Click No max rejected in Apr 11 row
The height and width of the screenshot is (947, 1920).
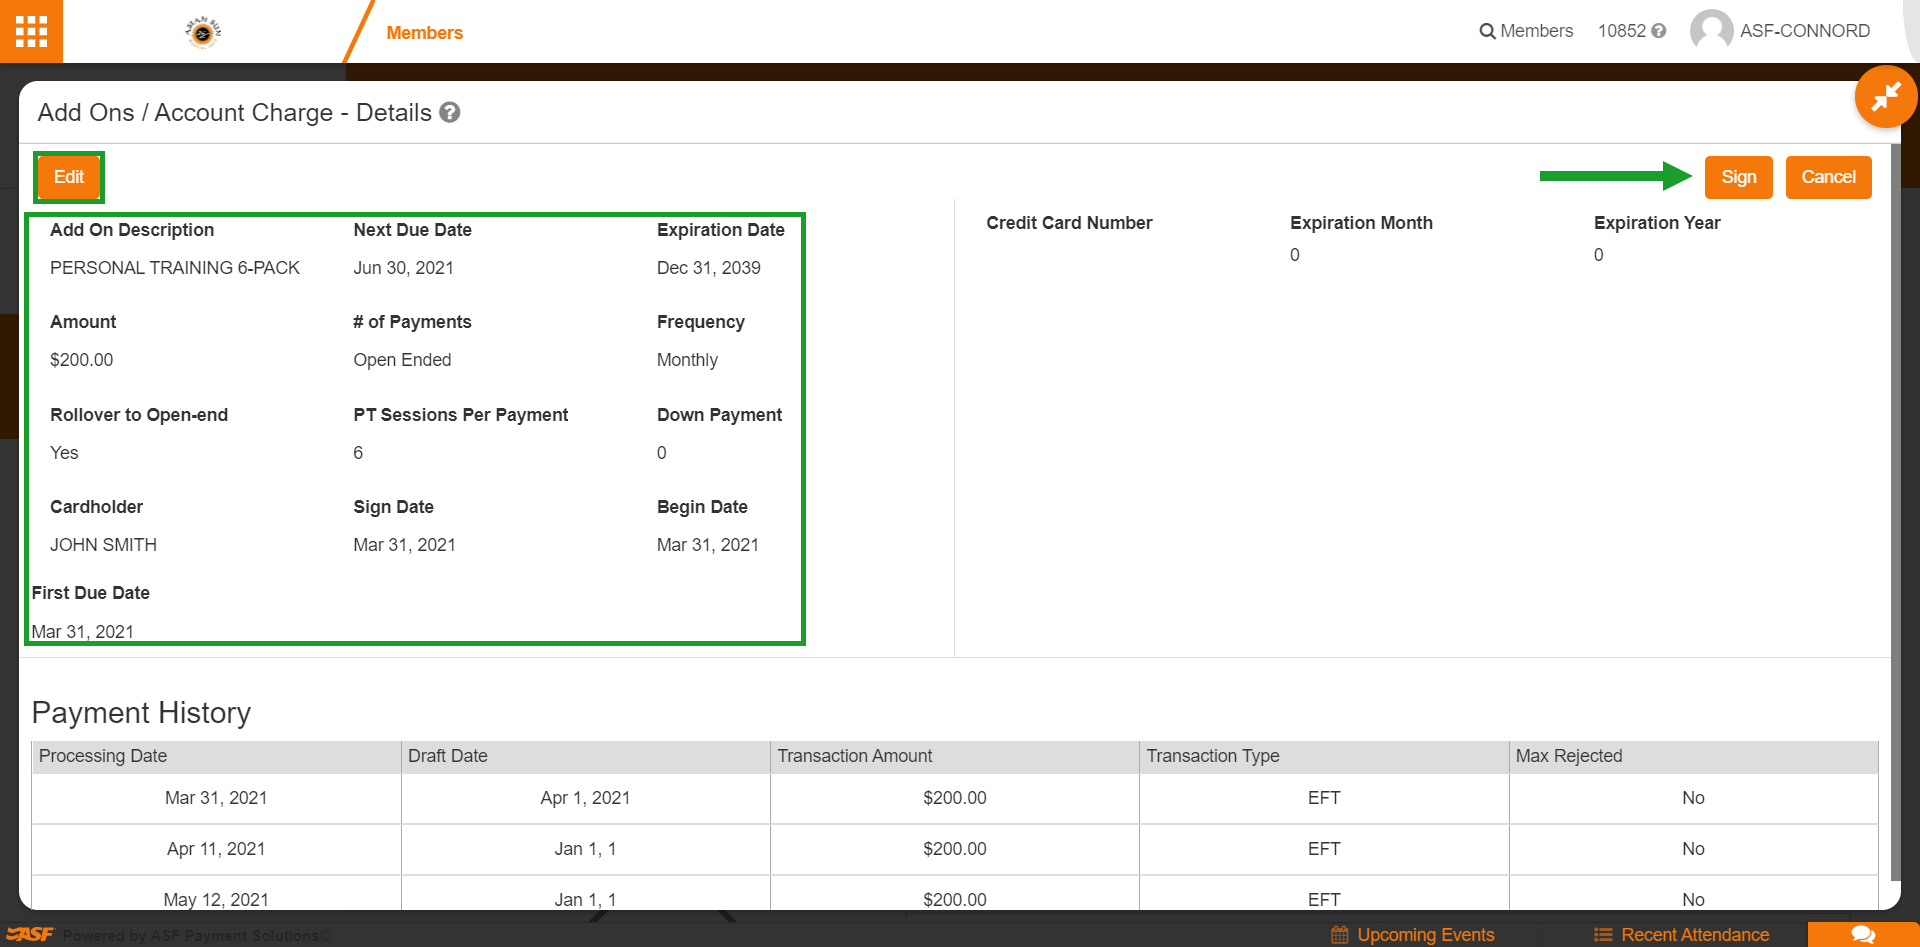click(1693, 849)
